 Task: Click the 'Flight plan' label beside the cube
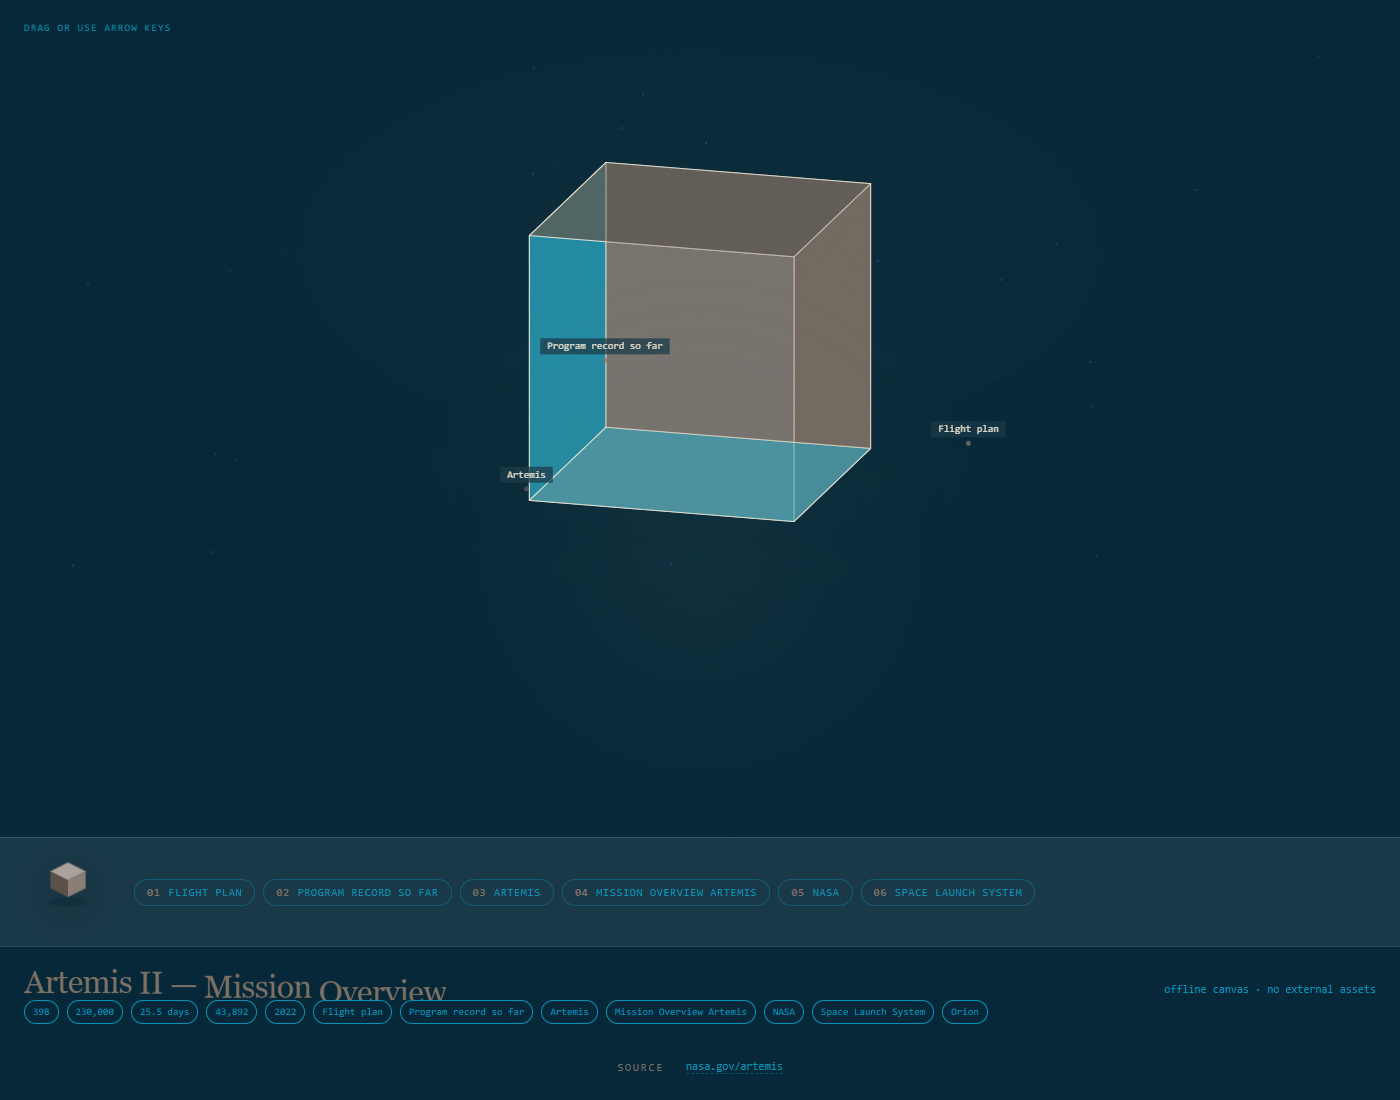(x=968, y=429)
